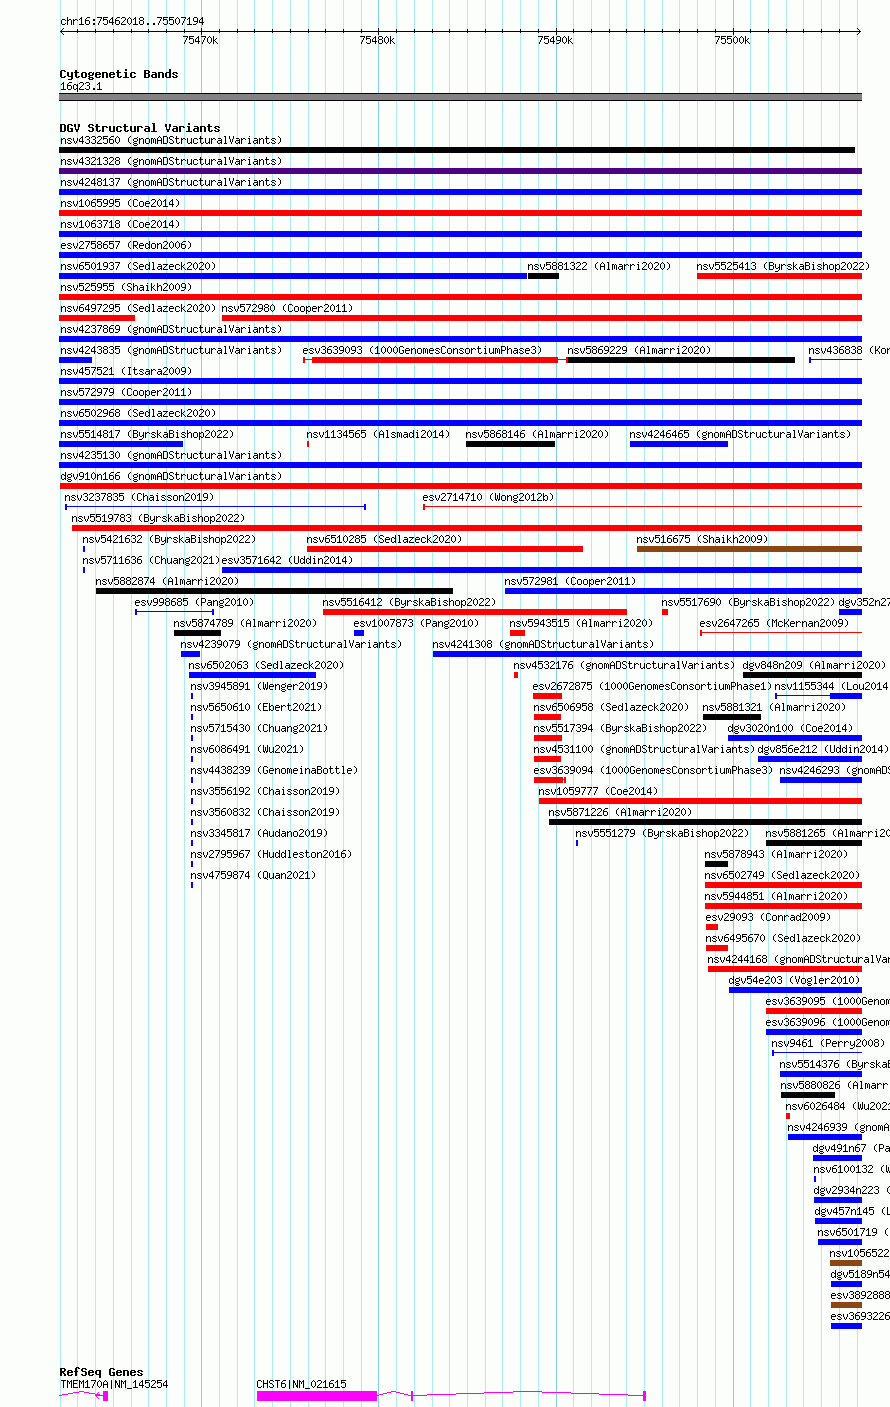This screenshot has width=890, height=1407.
Task: Click dgv910n166 gnomAD variant label
Action: (171, 476)
